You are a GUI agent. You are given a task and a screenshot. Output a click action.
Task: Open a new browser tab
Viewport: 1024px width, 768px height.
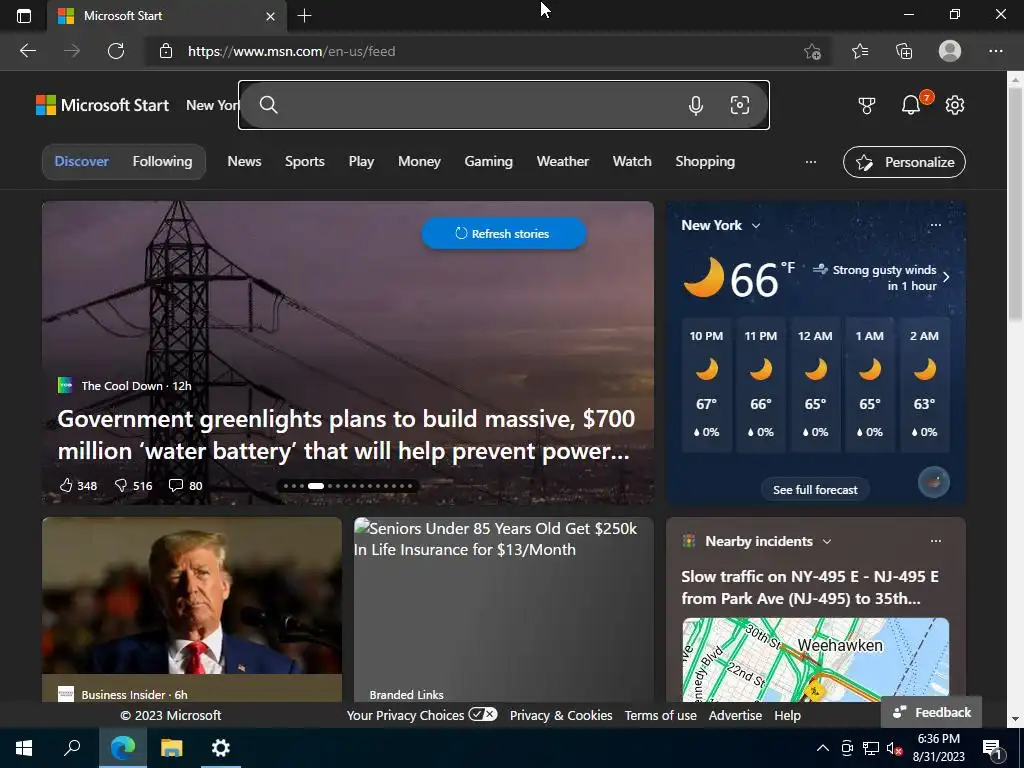[x=304, y=16]
